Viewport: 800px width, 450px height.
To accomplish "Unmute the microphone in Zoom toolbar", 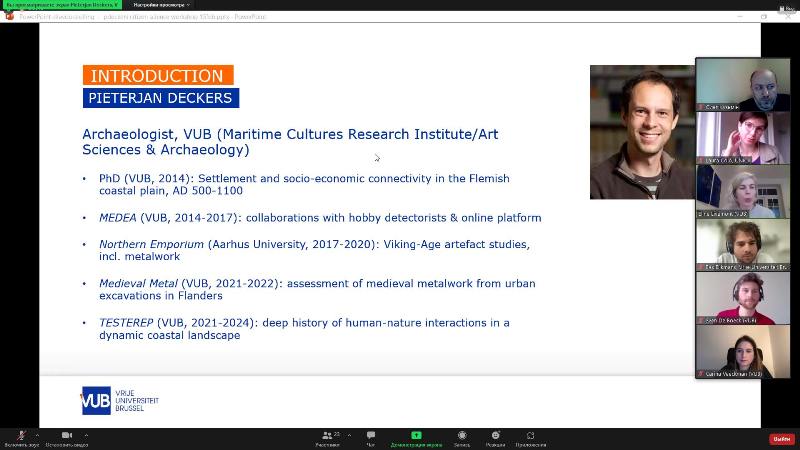I will 21,436.
